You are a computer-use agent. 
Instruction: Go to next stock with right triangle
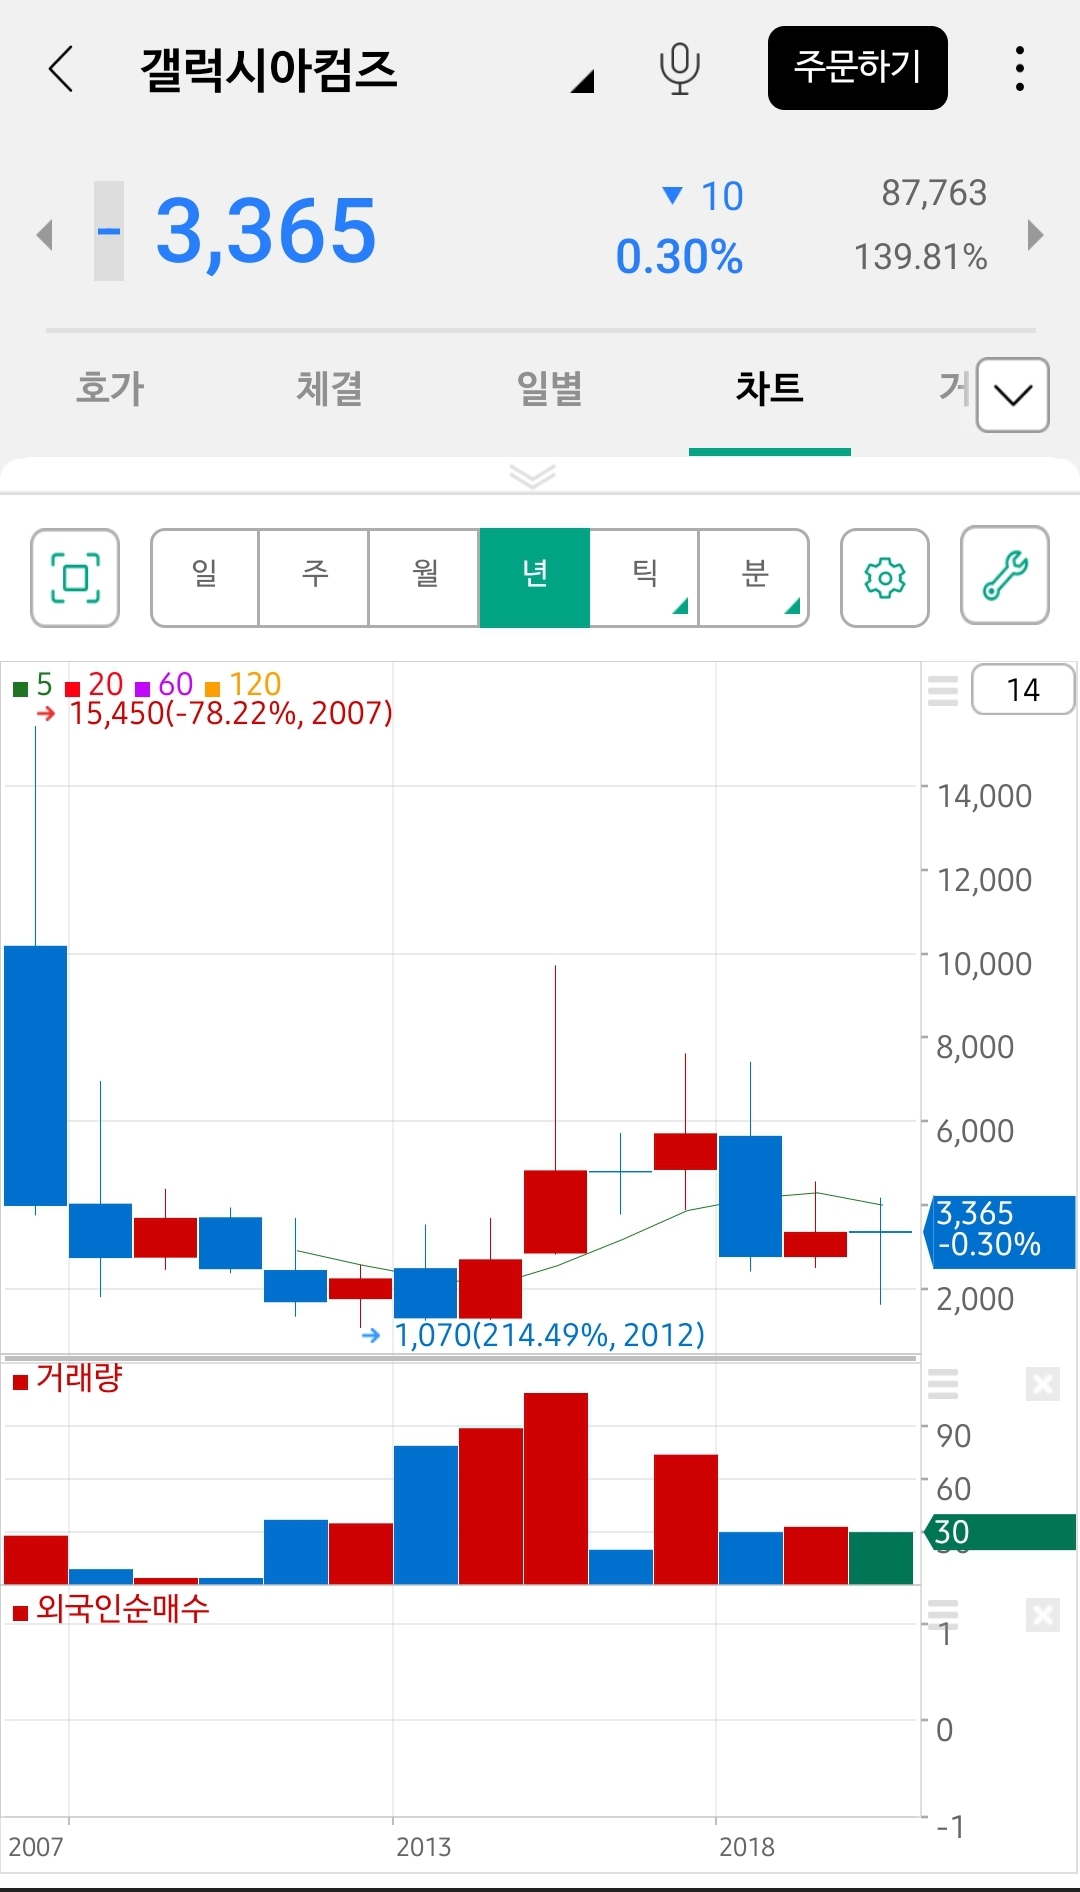[x=1036, y=235]
